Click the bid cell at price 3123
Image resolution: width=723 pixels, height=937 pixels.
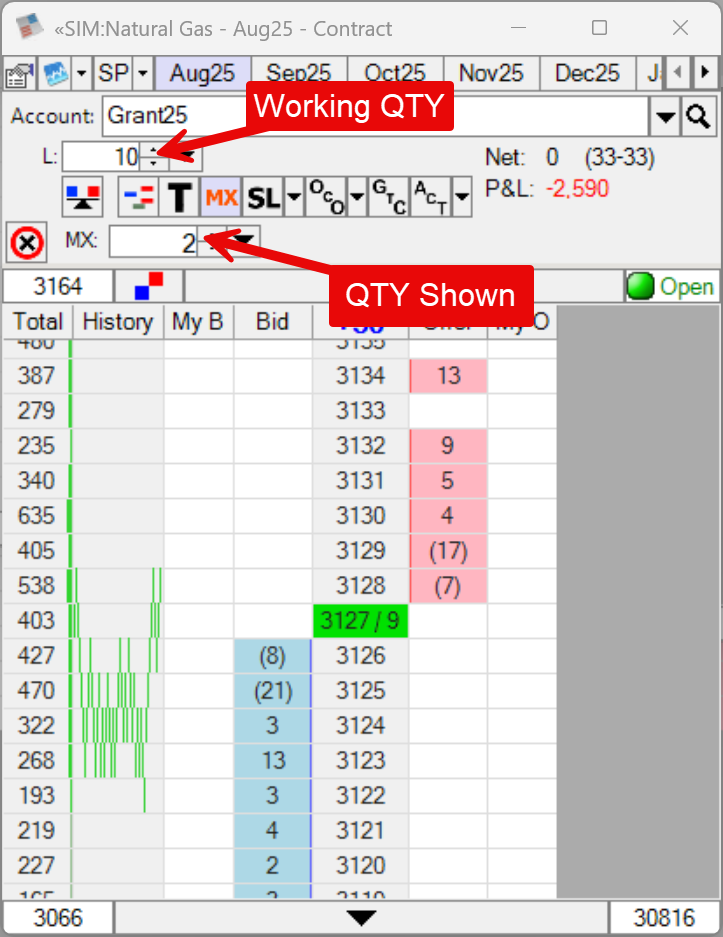(272, 761)
